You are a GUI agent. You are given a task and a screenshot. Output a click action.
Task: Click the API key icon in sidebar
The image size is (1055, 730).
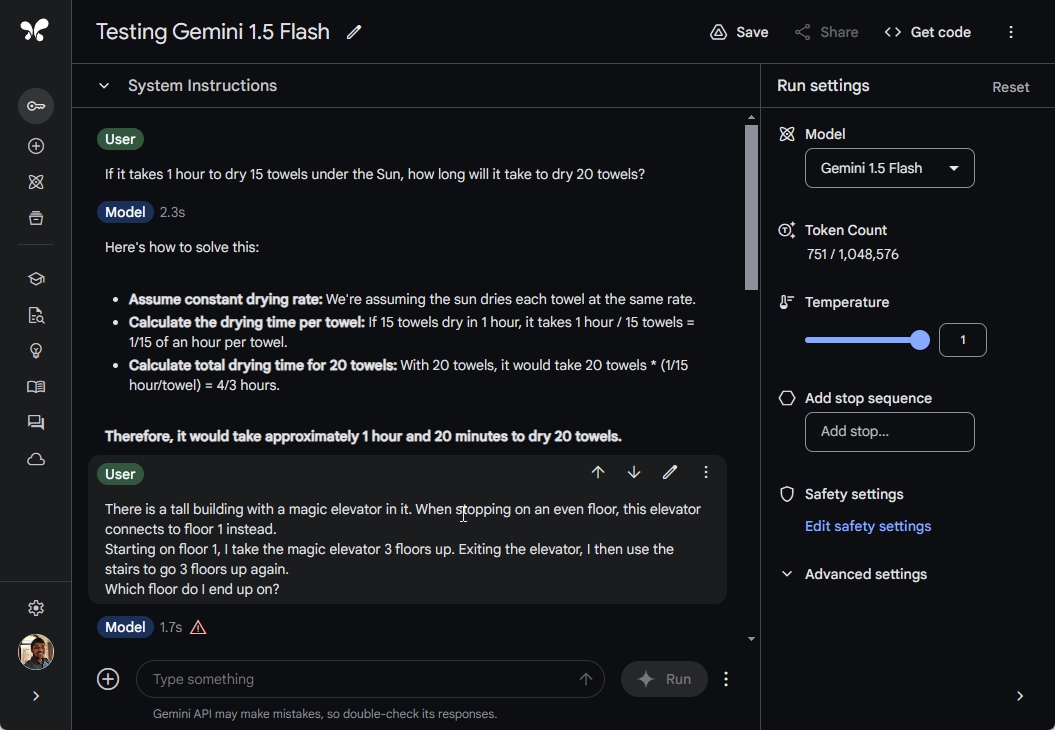pyautogui.click(x=36, y=106)
